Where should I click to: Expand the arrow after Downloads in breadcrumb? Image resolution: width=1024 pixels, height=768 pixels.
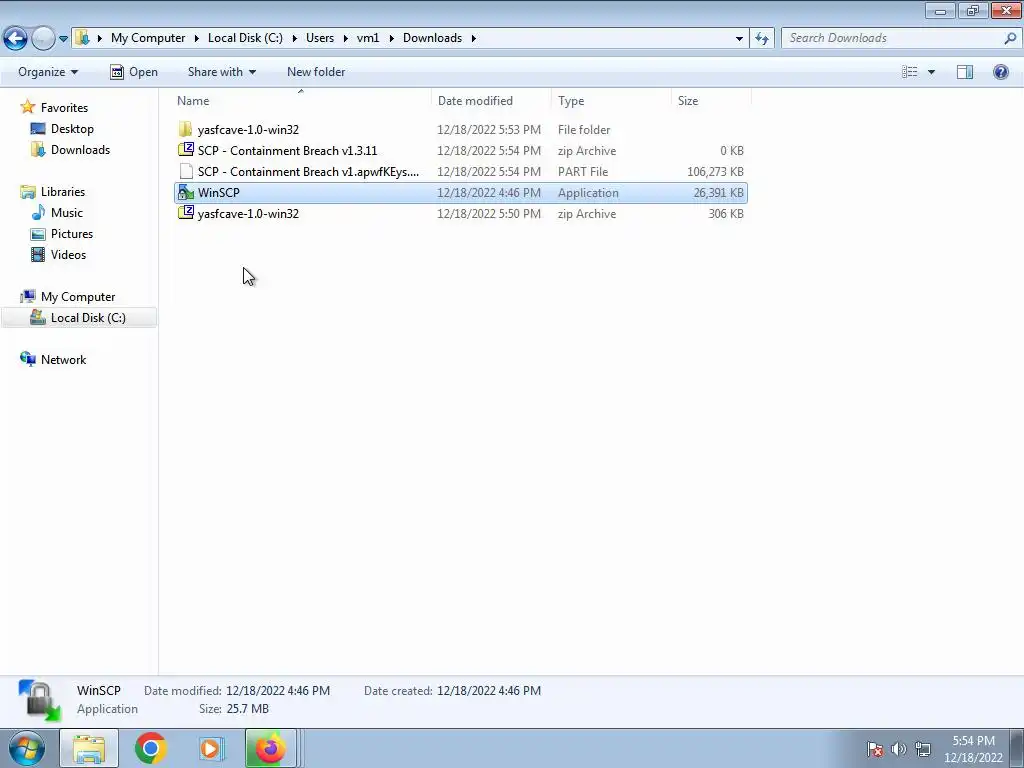pos(473,39)
